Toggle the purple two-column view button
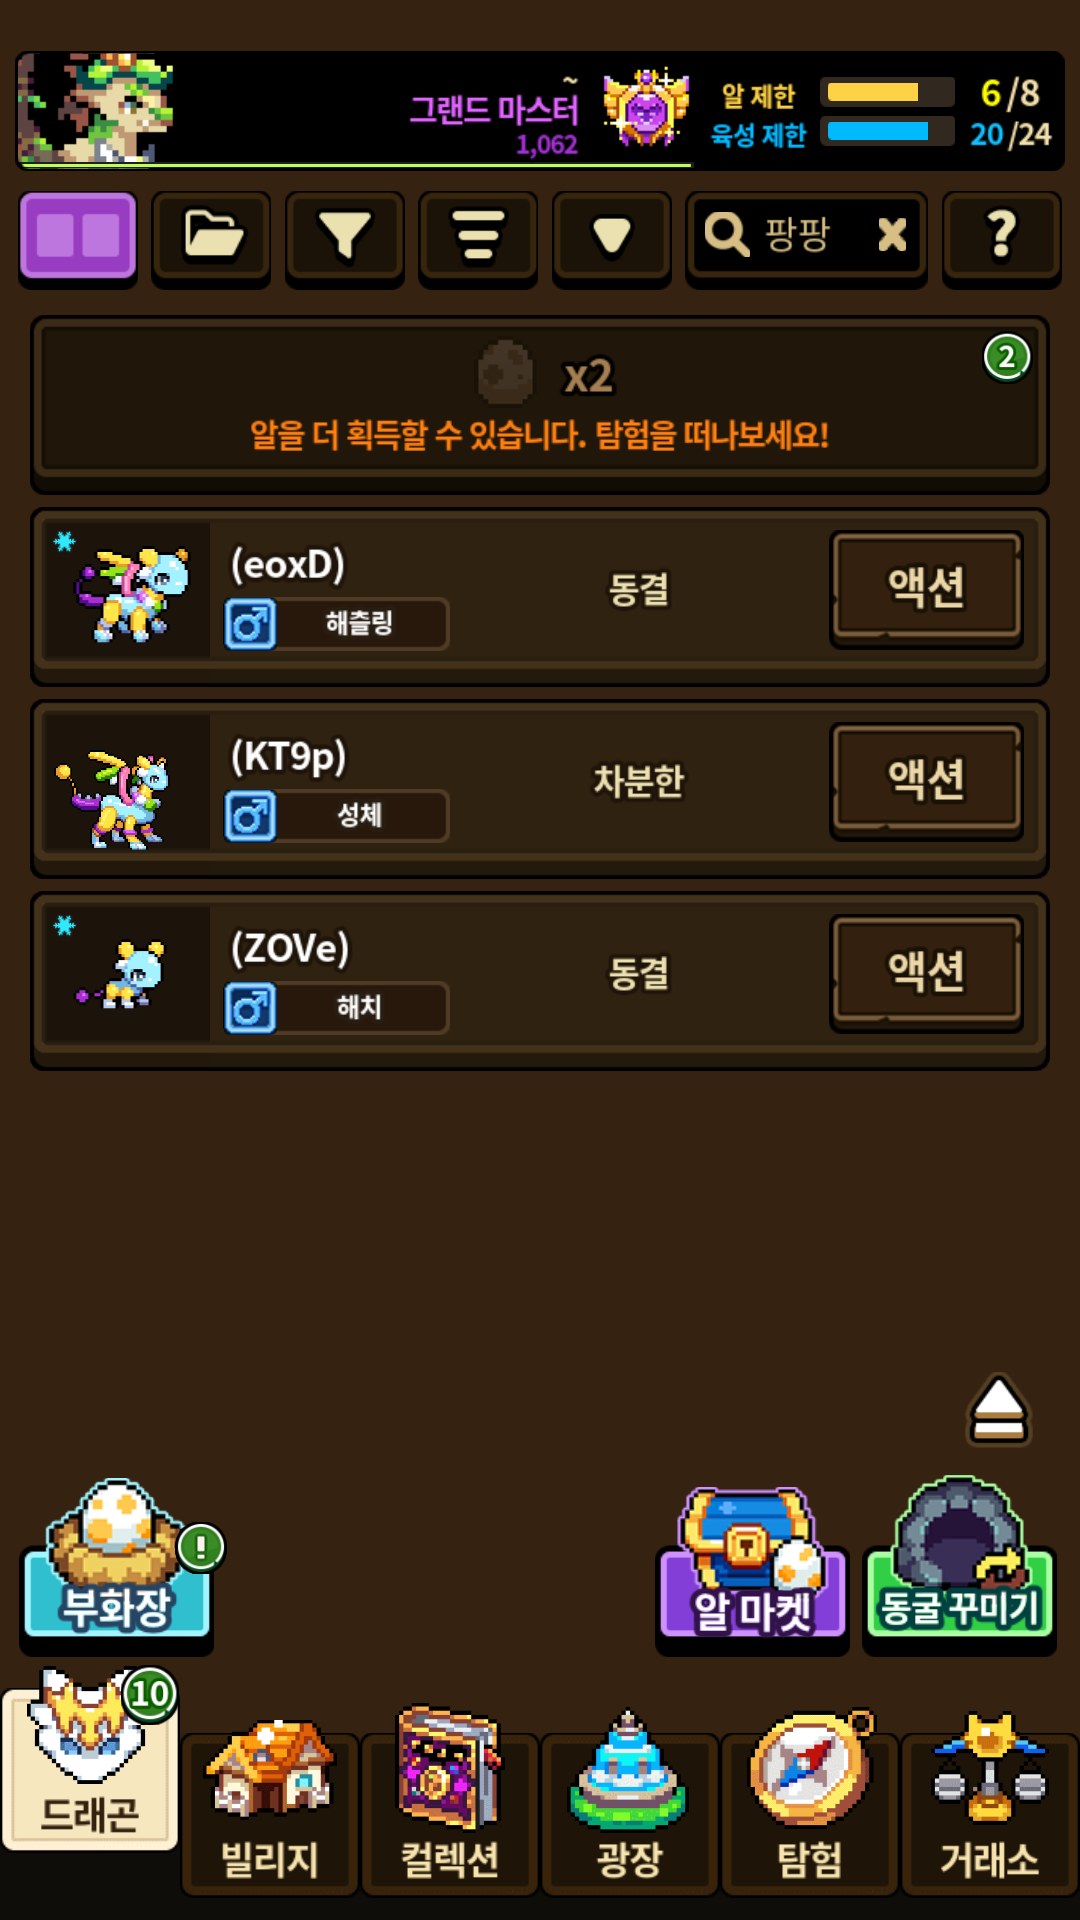Image resolution: width=1080 pixels, height=1920 pixels. (78, 236)
